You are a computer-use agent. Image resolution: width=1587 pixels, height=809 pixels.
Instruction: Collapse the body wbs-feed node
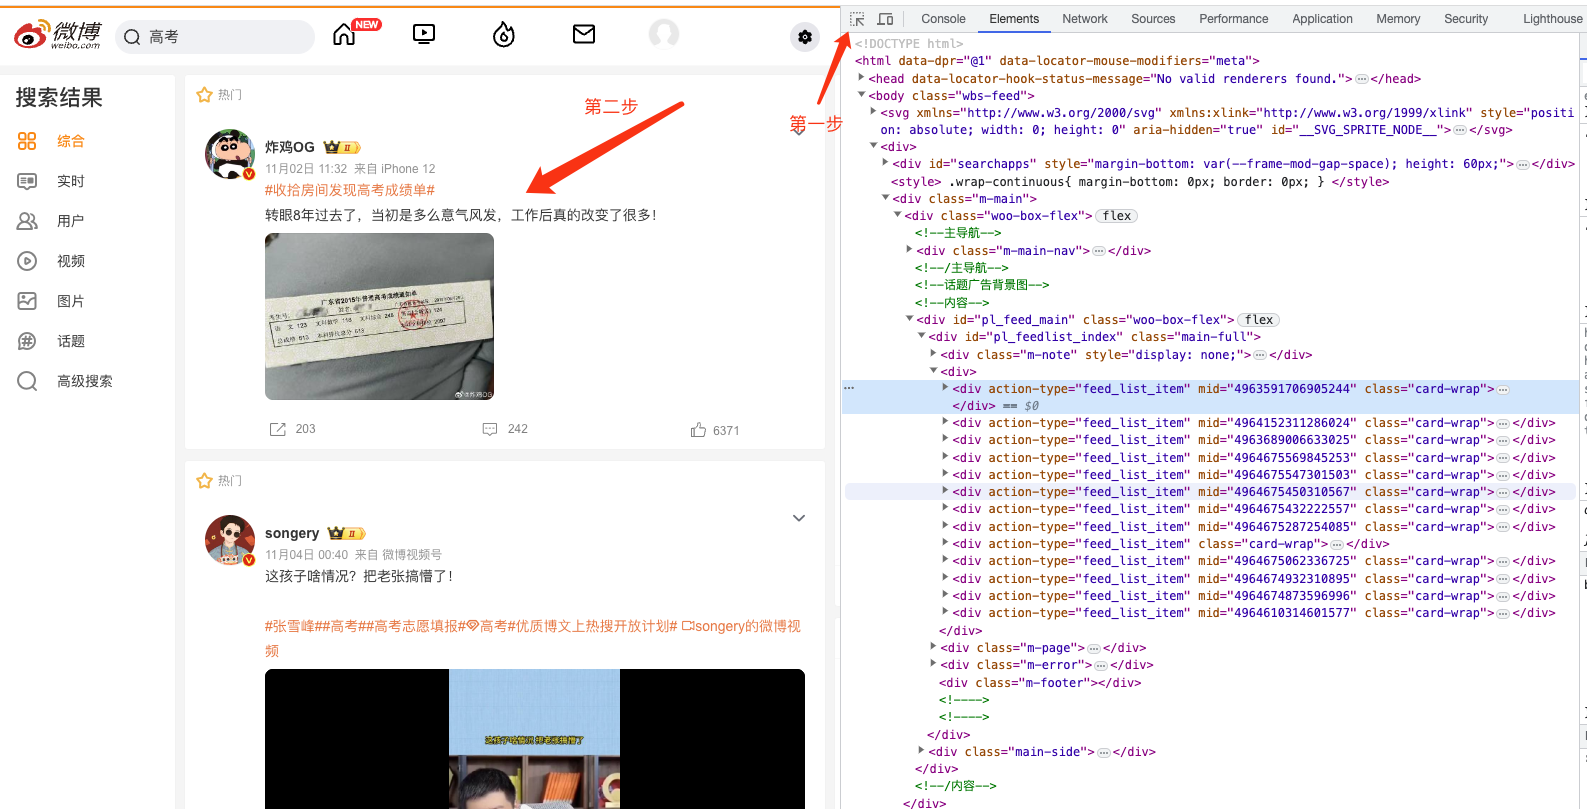point(861,95)
